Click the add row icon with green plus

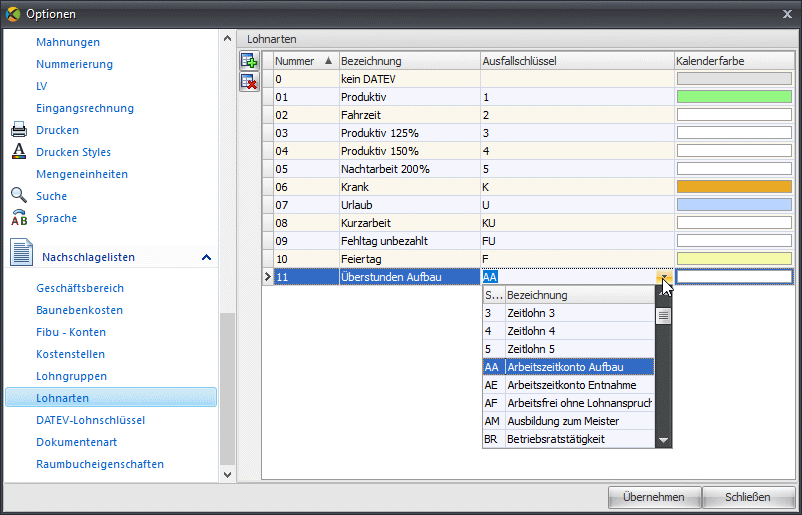[x=249, y=61]
